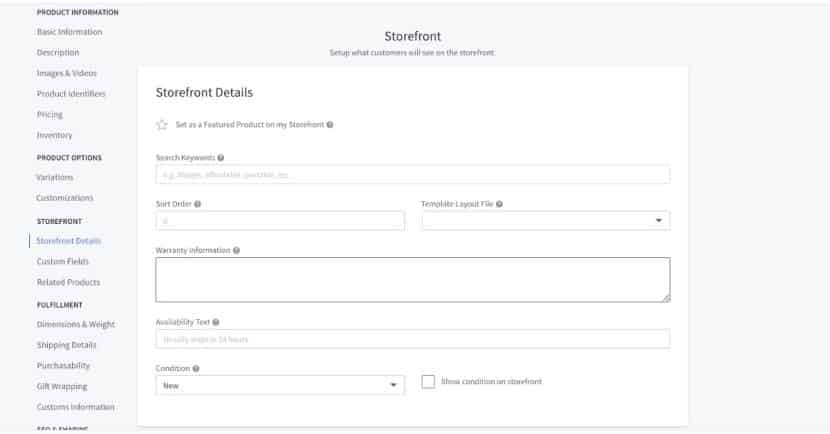This screenshot has width=830, height=434.
Task: Go to Inventory section
Action: pos(55,135)
